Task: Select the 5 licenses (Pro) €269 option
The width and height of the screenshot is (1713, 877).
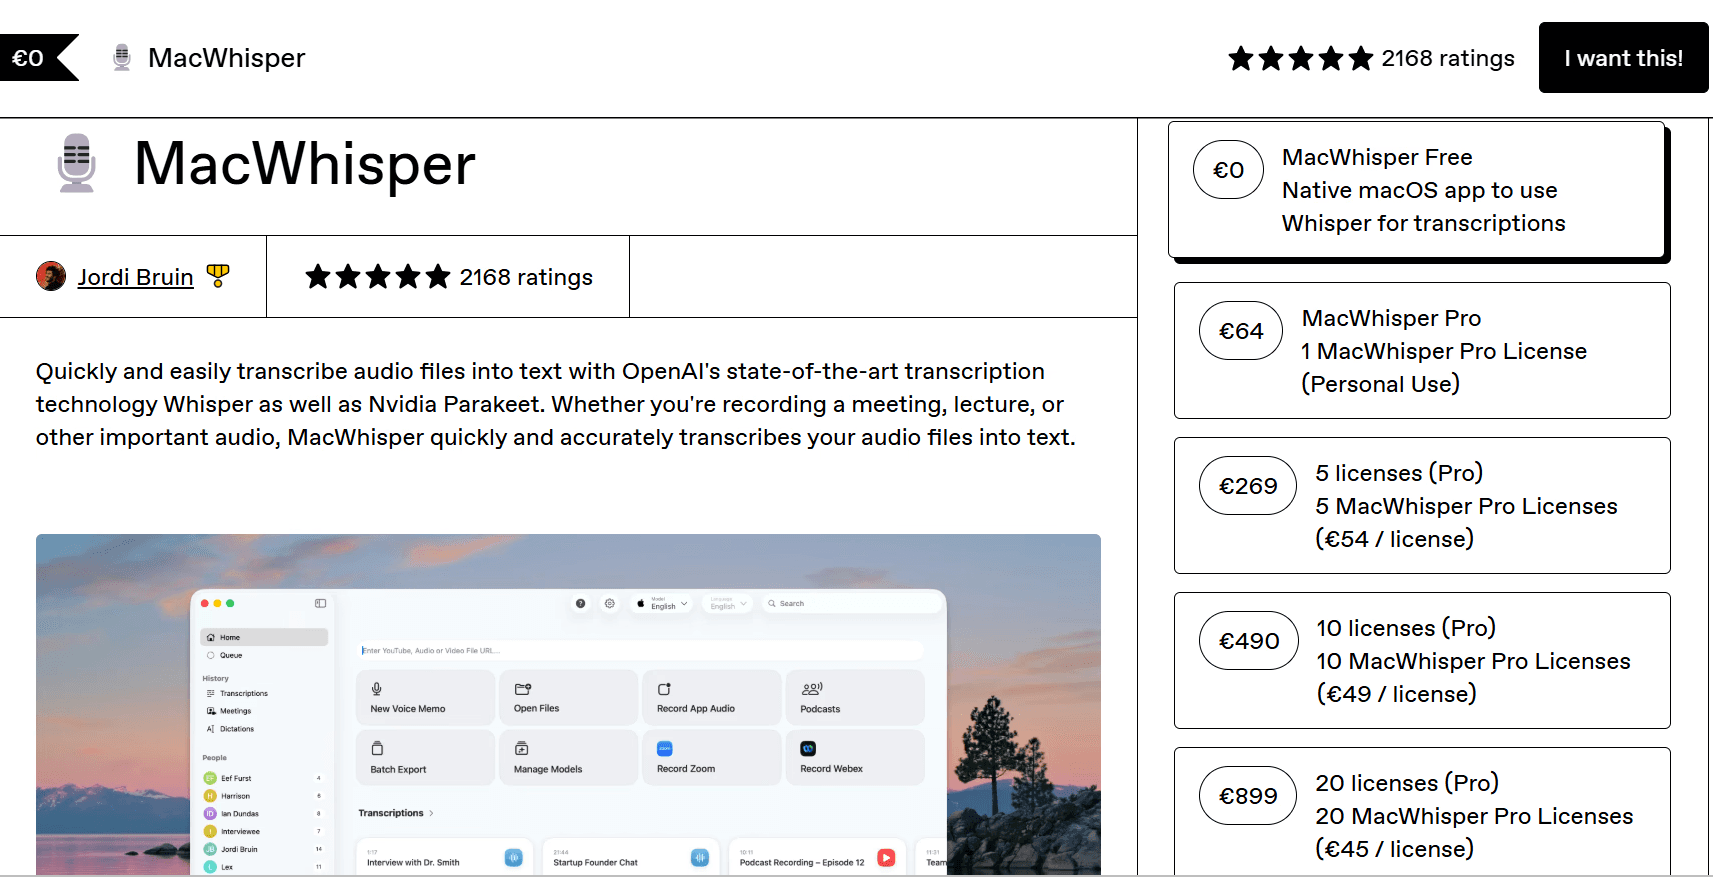Action: (1422, 505)
